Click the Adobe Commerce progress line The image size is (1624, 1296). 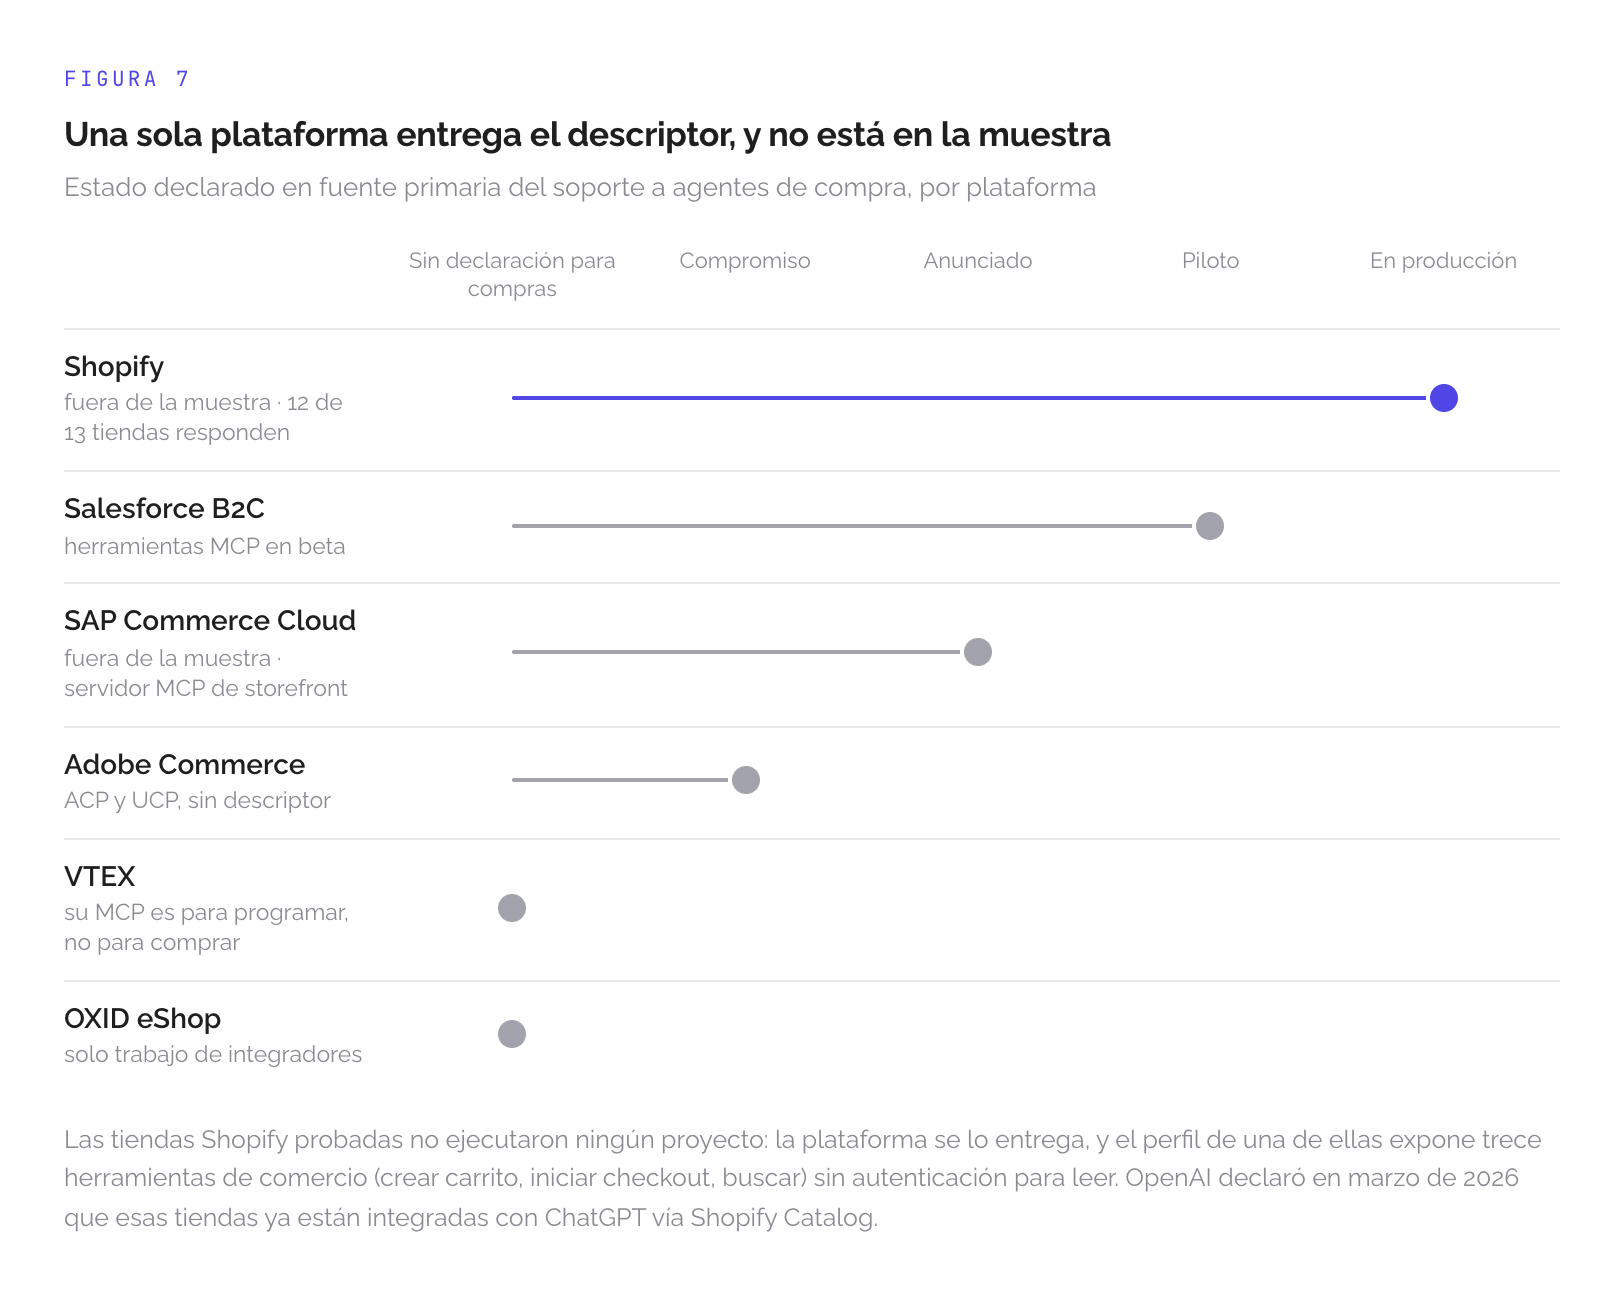(x=620, y=780)
